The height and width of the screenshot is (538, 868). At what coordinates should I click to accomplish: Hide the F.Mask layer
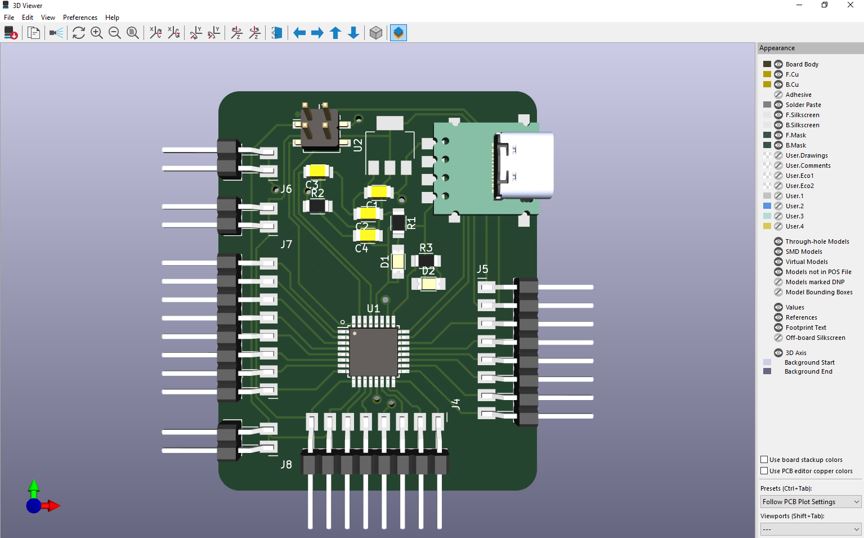[x=778, y=135]
